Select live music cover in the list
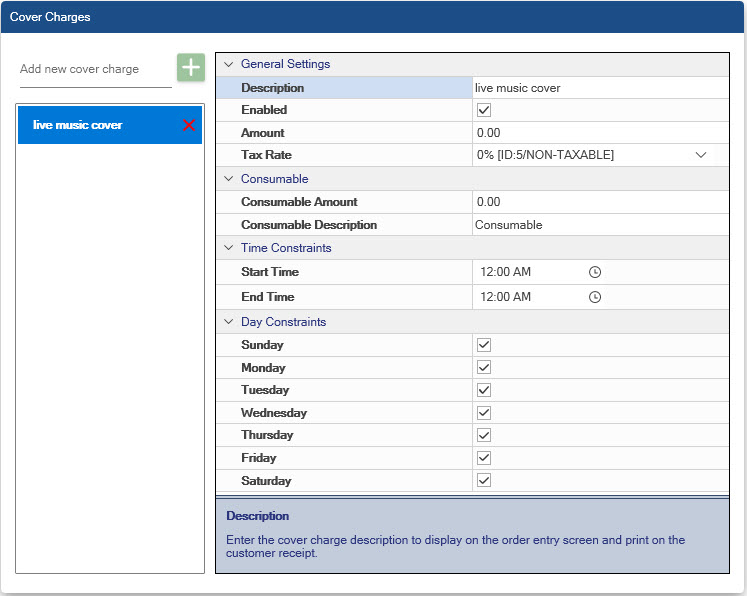The height and width of the screenshot is (596, 747). 95,125
